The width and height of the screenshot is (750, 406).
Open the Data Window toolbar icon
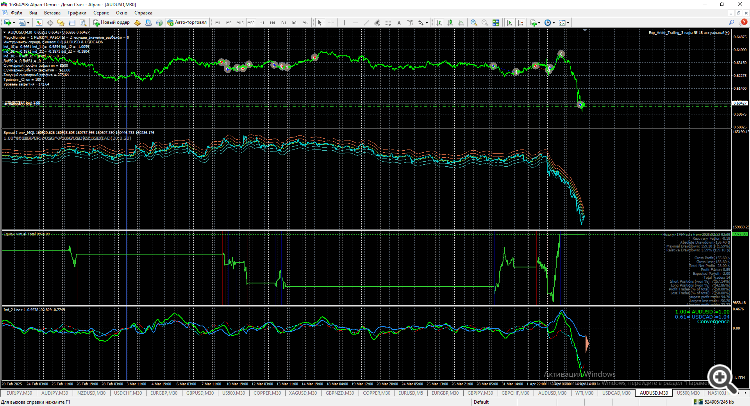[x=50, y=22]
